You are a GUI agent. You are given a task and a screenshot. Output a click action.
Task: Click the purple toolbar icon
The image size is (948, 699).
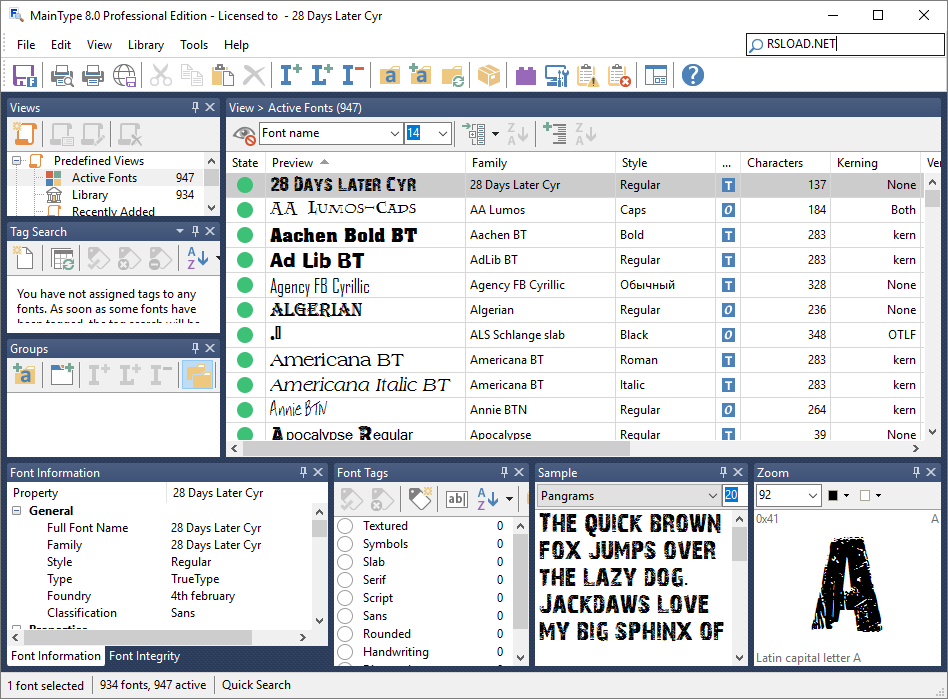click(x=525, y=75)
